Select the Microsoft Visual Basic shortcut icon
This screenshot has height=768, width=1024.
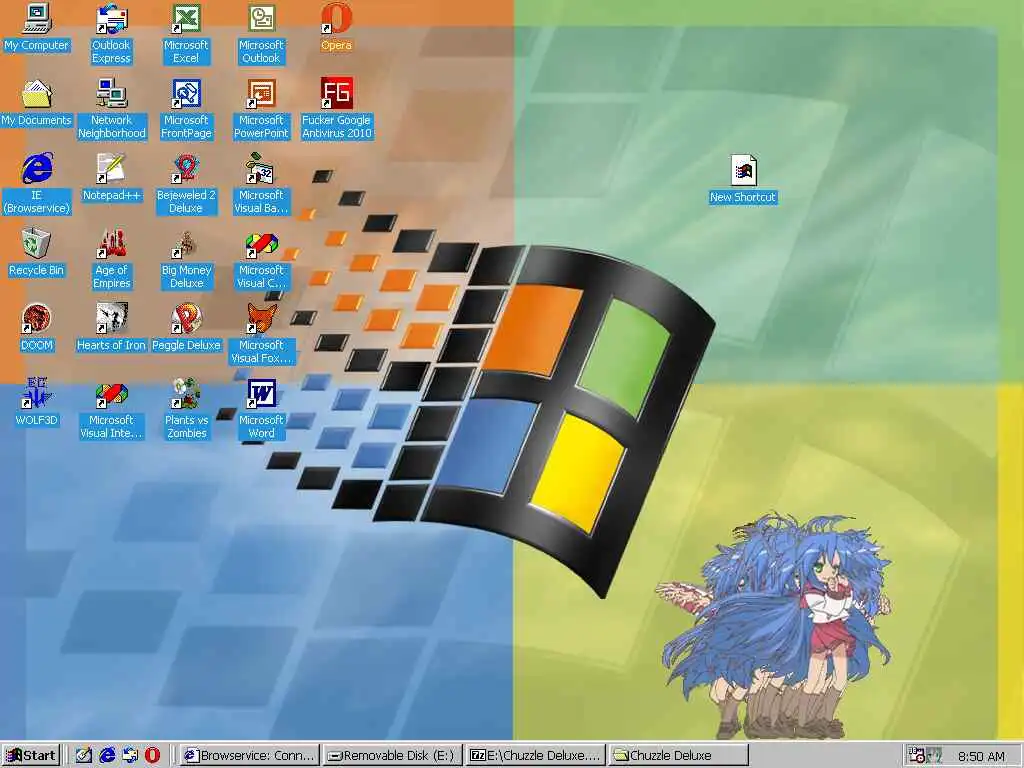point(261,168)
